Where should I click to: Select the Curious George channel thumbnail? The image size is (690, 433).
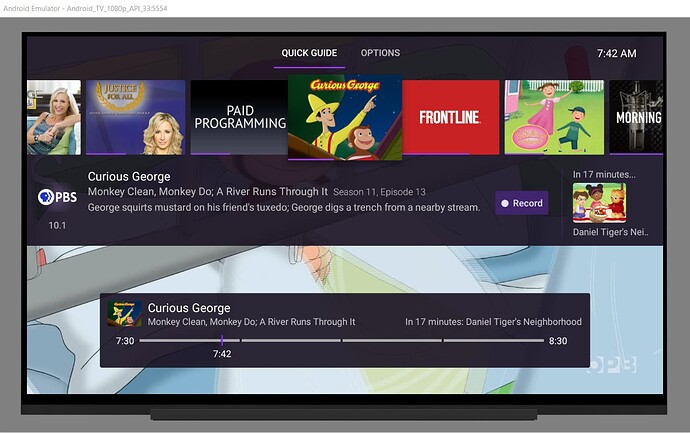[x=344, y=117]
